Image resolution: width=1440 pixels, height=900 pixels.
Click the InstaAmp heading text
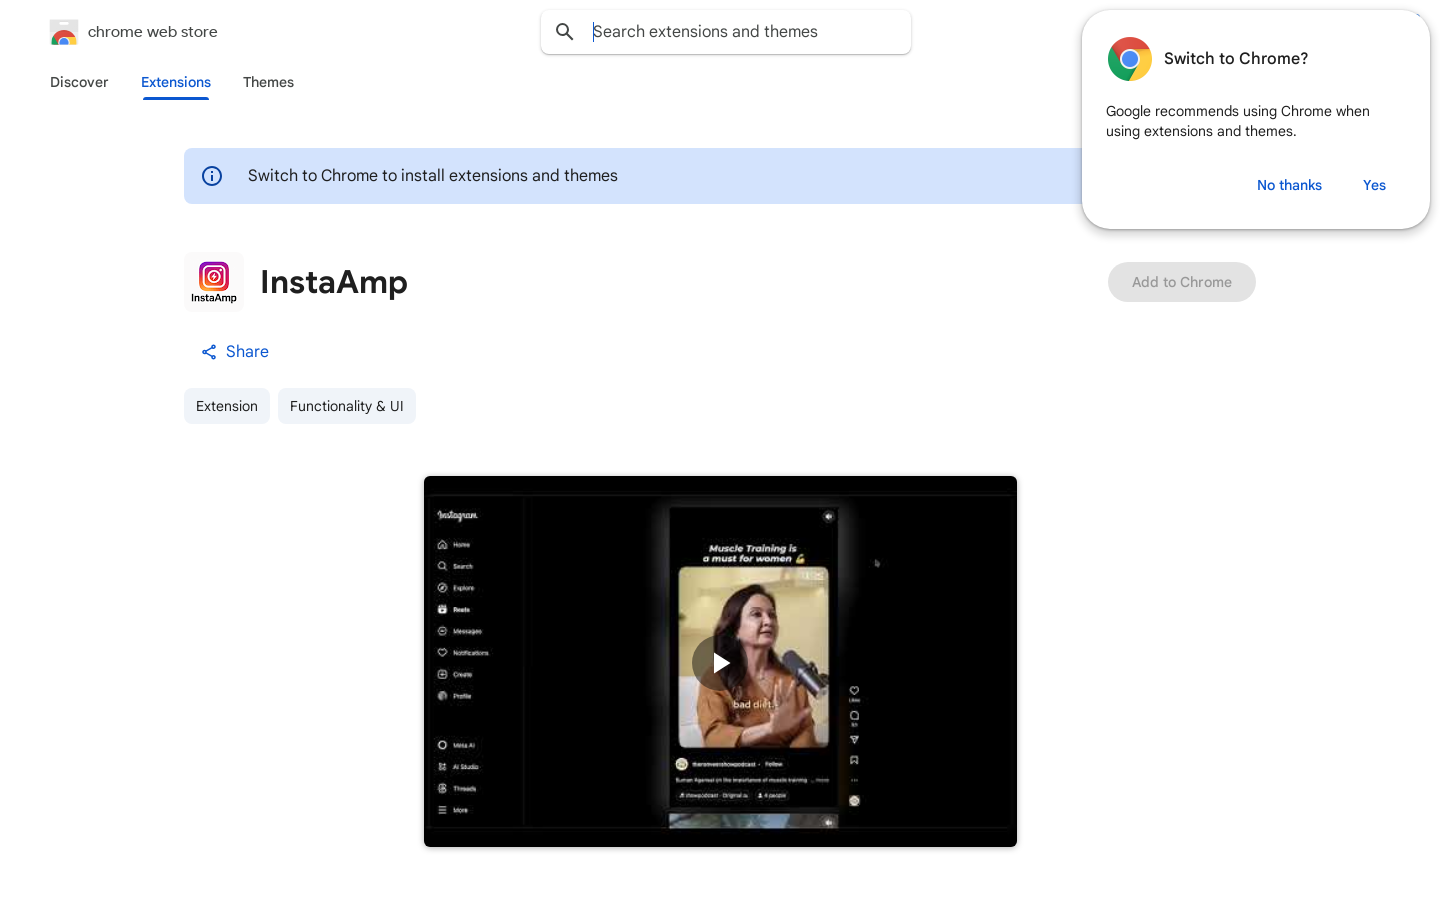point(334,282)
